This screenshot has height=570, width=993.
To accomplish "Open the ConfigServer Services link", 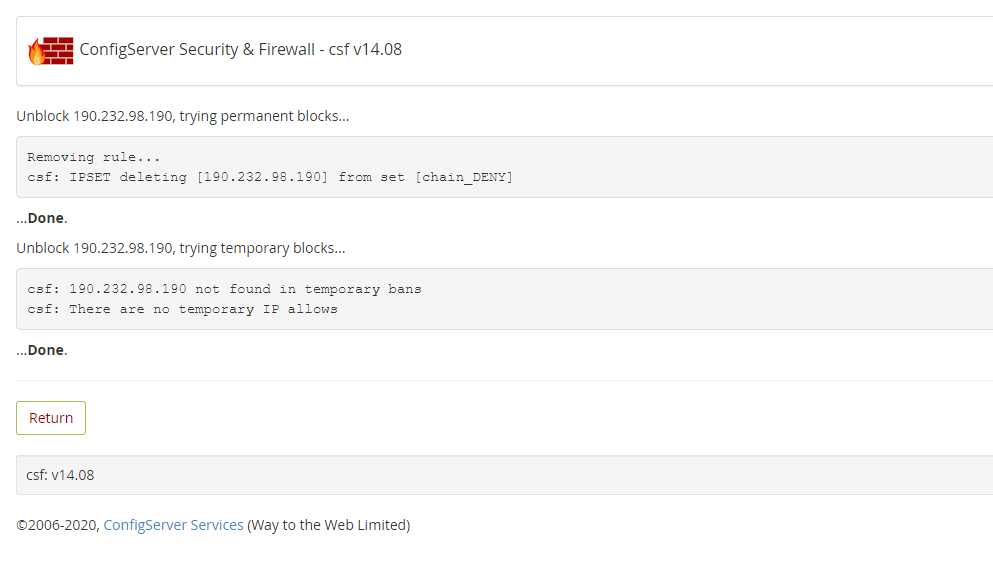I will click(x=173, y=525).
